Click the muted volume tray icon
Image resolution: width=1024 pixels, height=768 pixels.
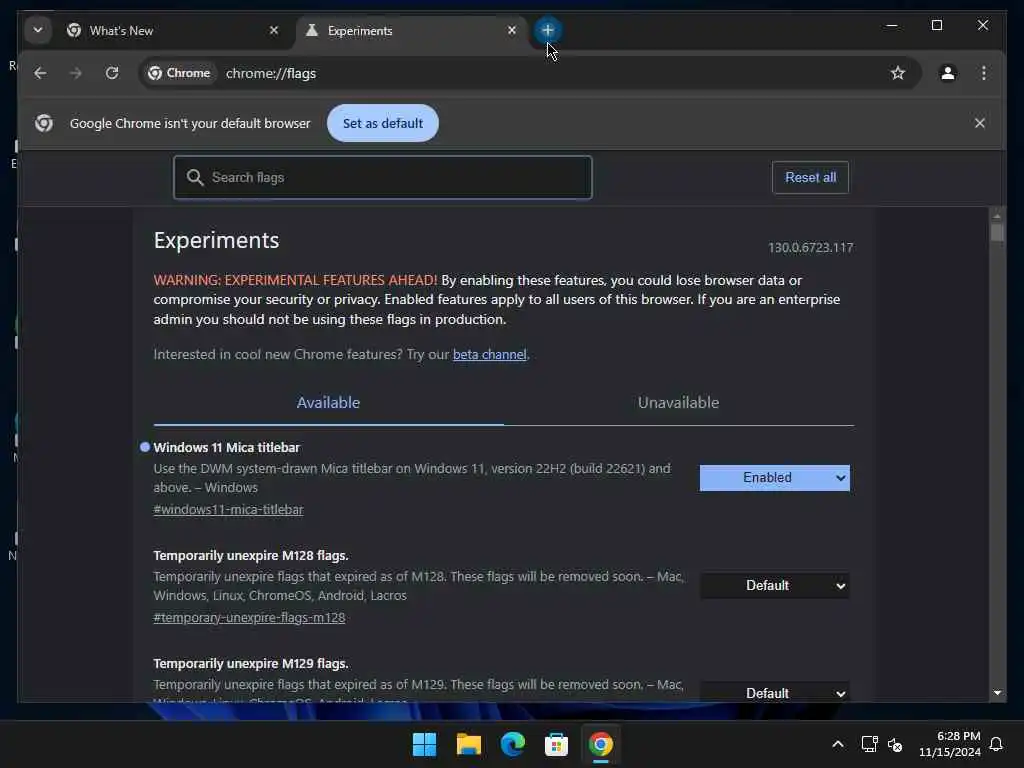tap(895, 744)
